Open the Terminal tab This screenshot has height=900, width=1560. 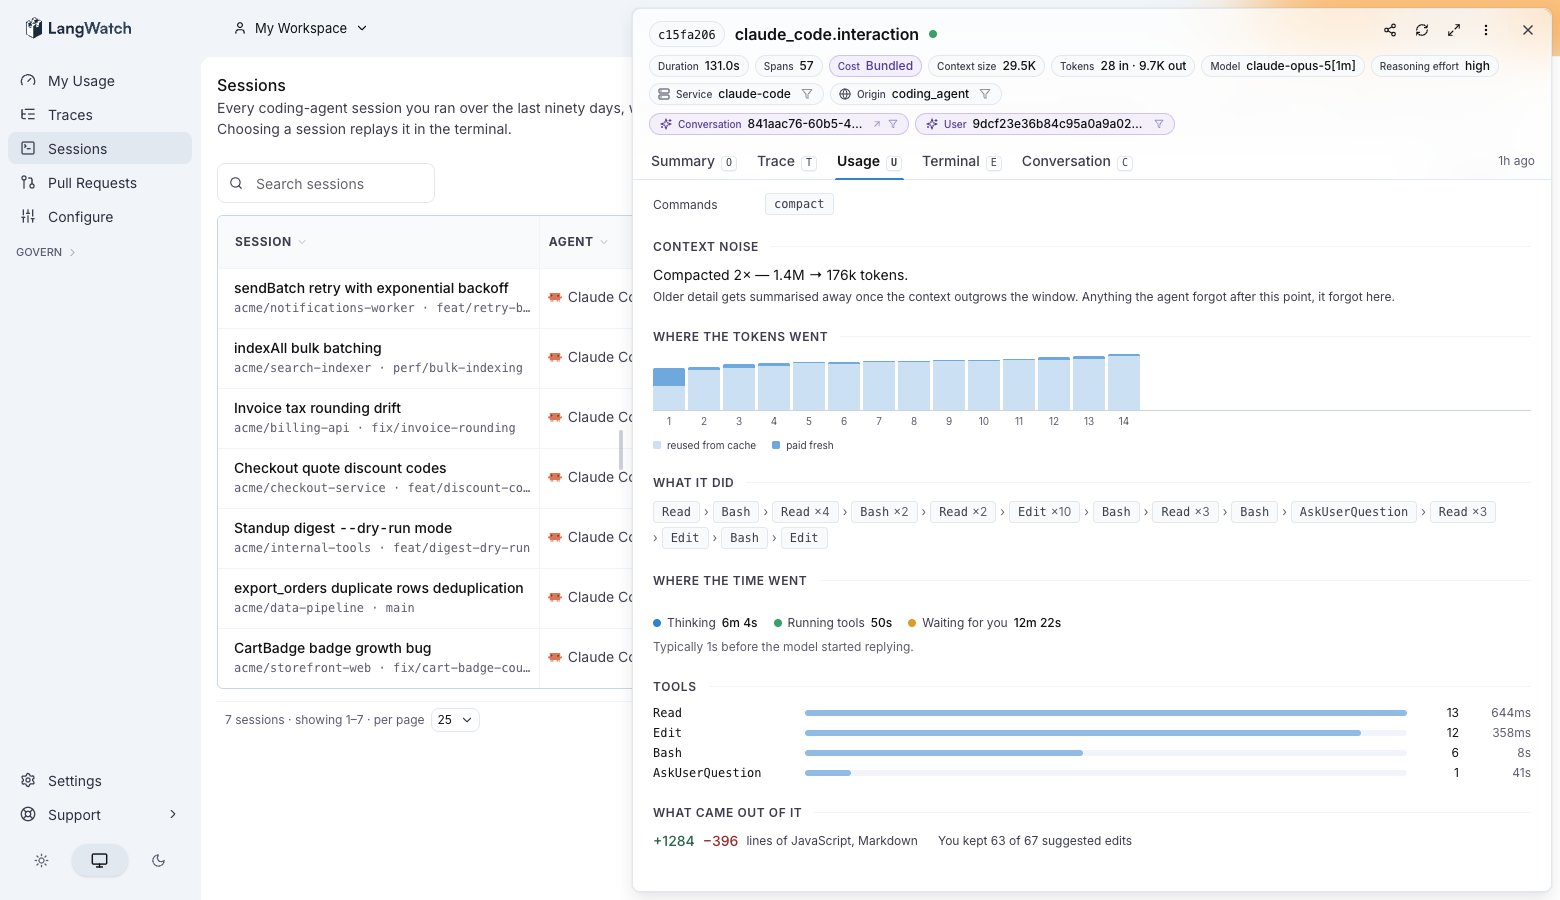pyautogui.click(x=961, y=161)
